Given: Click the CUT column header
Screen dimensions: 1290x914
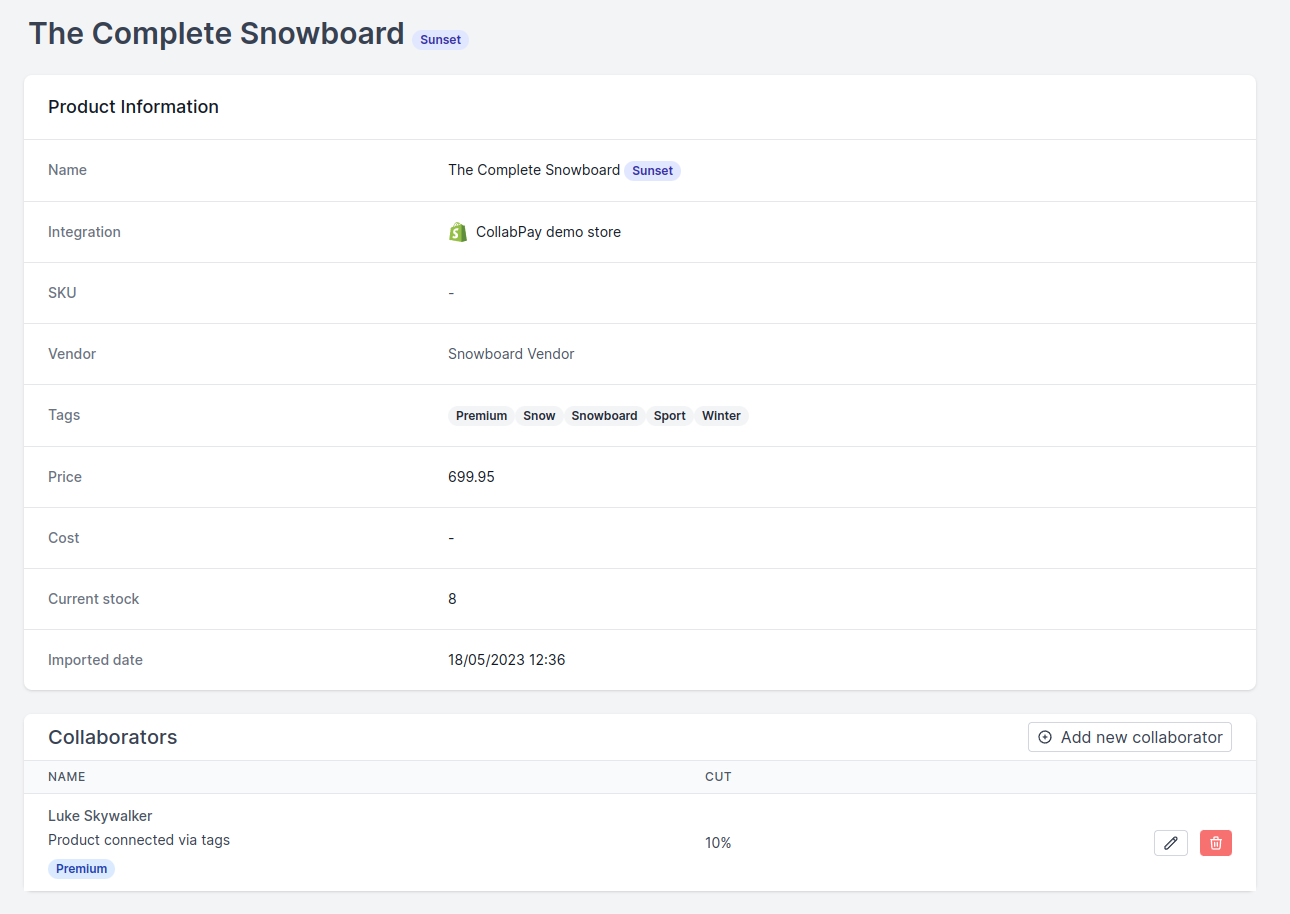Looking at the screenshot, I should 718,777.
